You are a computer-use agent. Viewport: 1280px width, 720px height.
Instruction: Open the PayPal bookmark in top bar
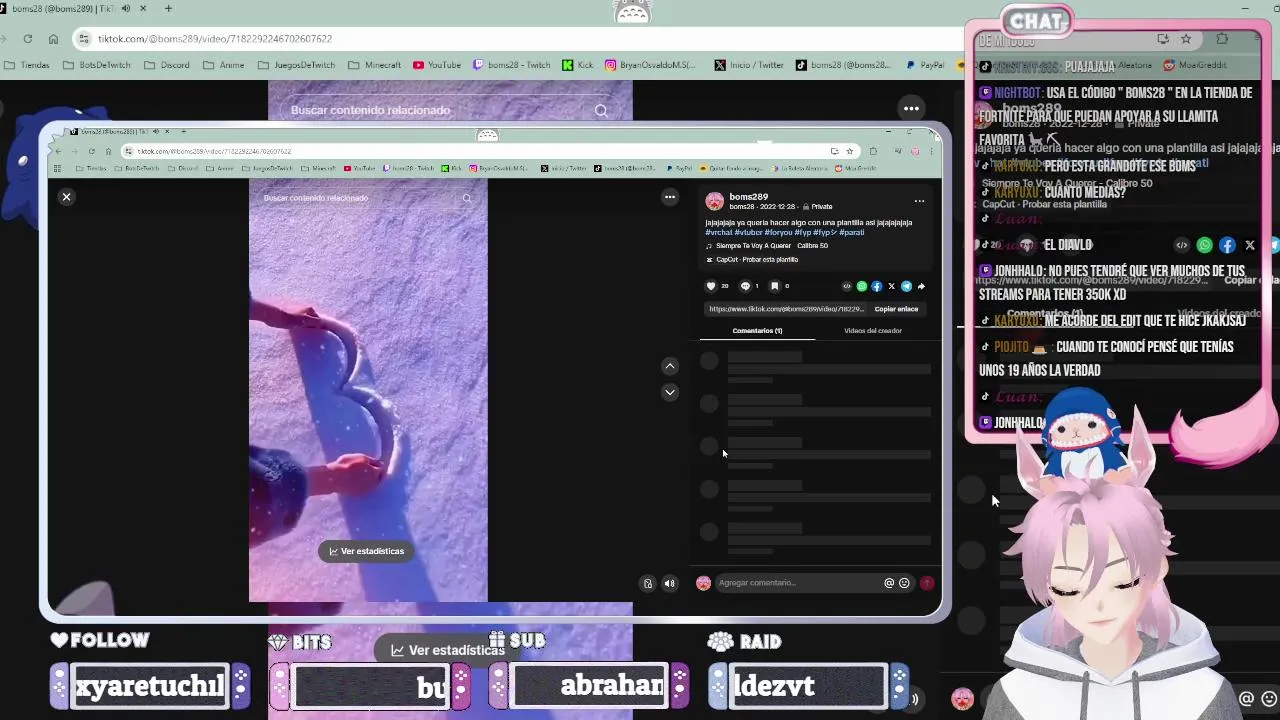point(925,65)
